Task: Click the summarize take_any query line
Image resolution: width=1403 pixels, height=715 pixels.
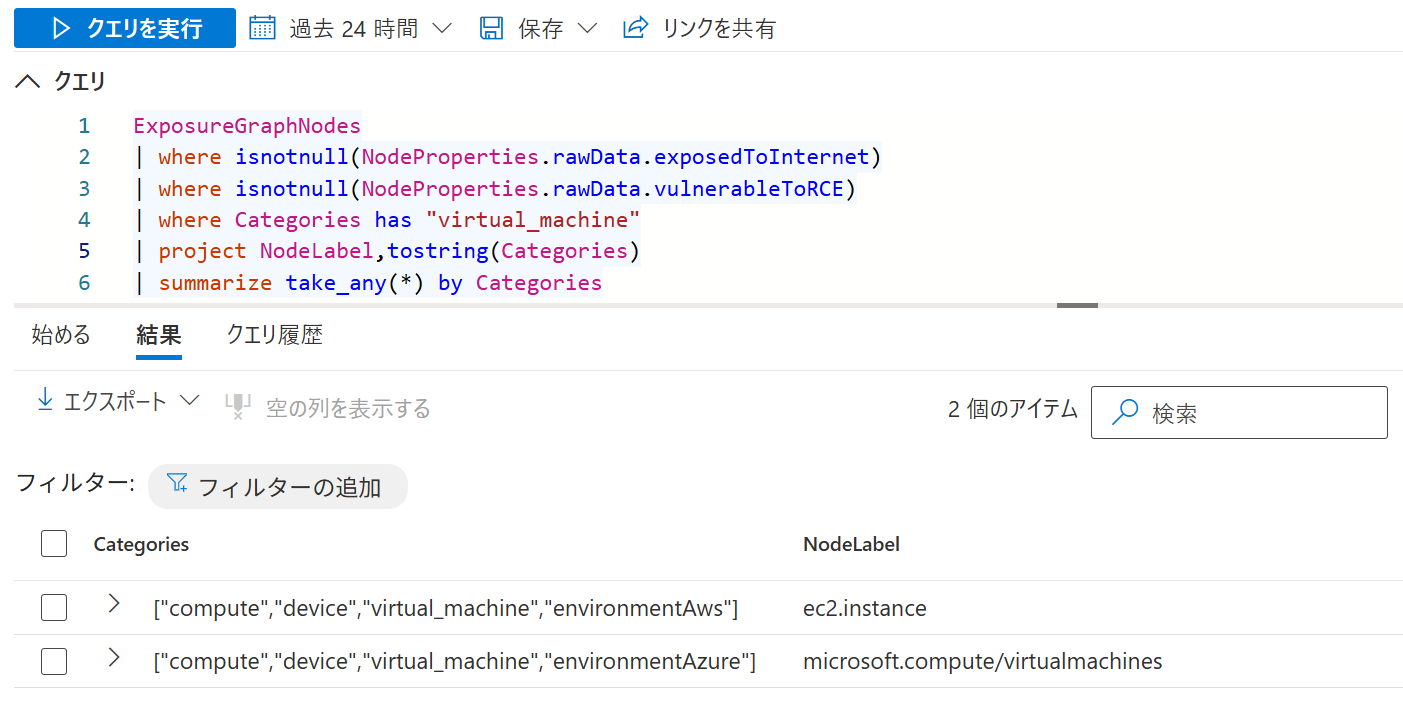Action: [368, 283]
